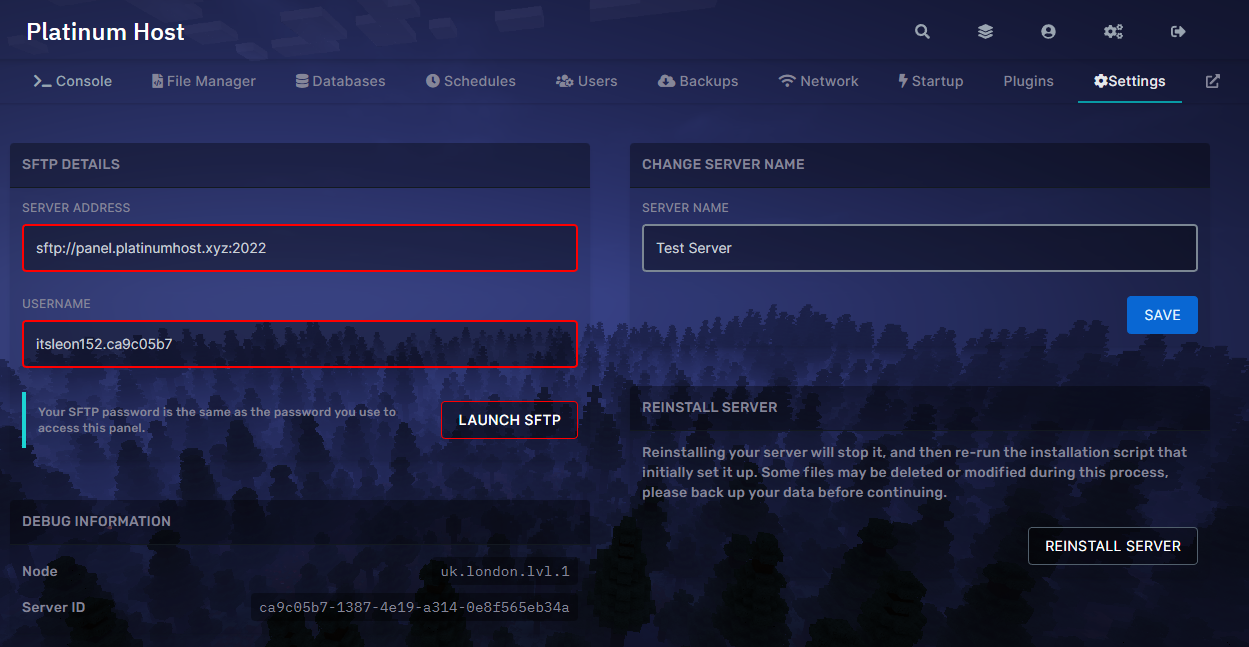
Task: Go to the Databases tab
Action: click(x=340, y=81)
